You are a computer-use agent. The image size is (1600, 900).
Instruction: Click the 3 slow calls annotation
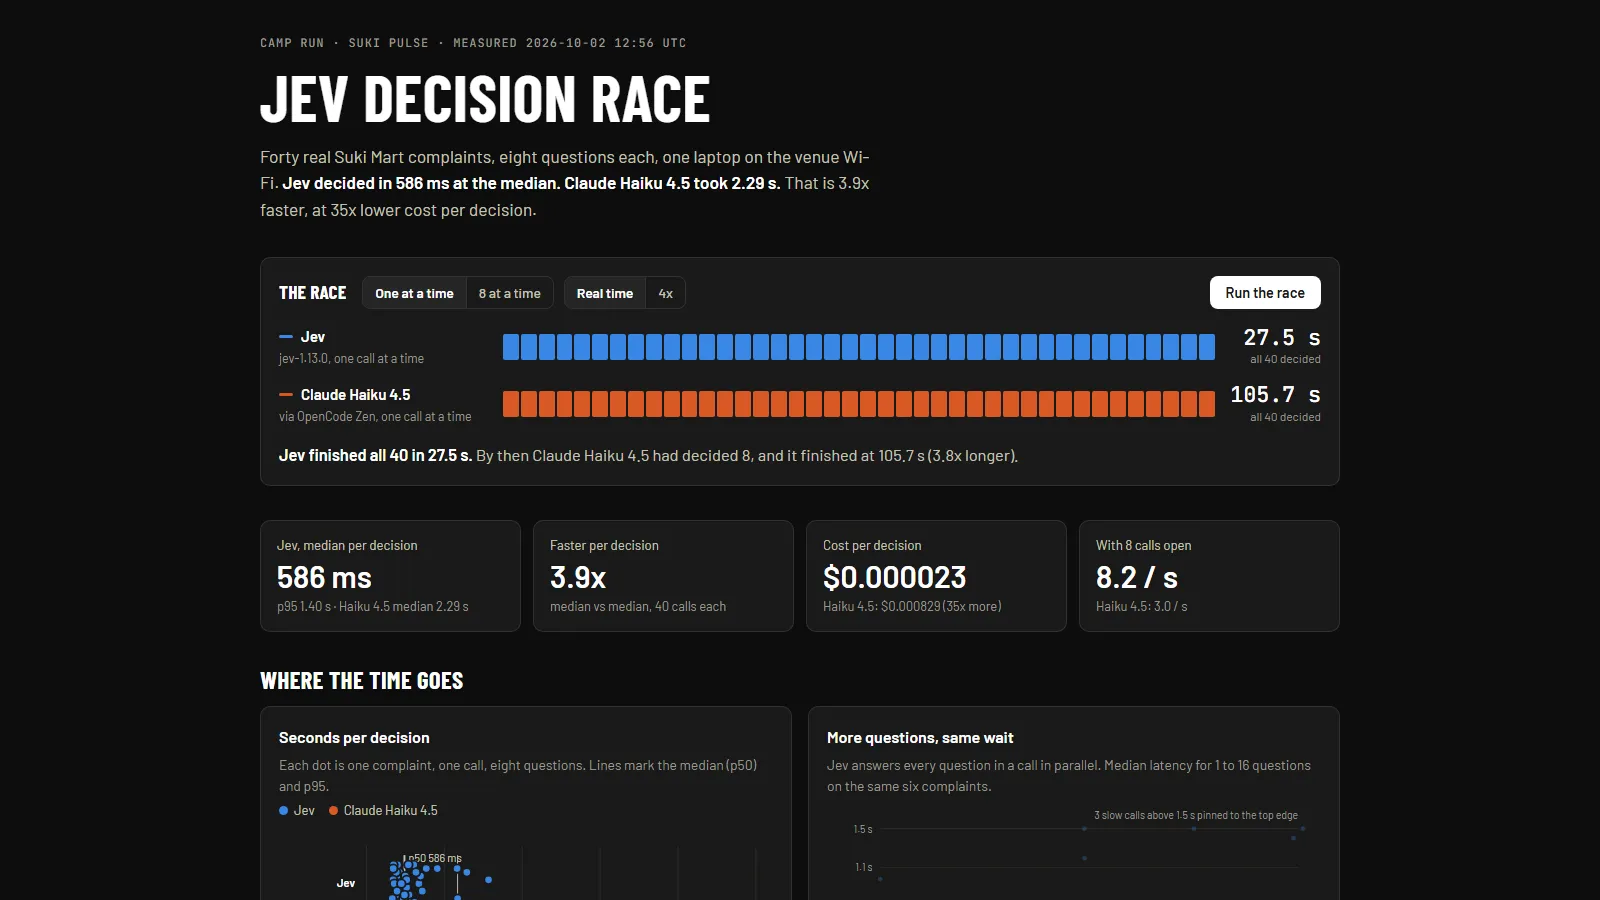pyautogui.click(x=1196, y=815)
